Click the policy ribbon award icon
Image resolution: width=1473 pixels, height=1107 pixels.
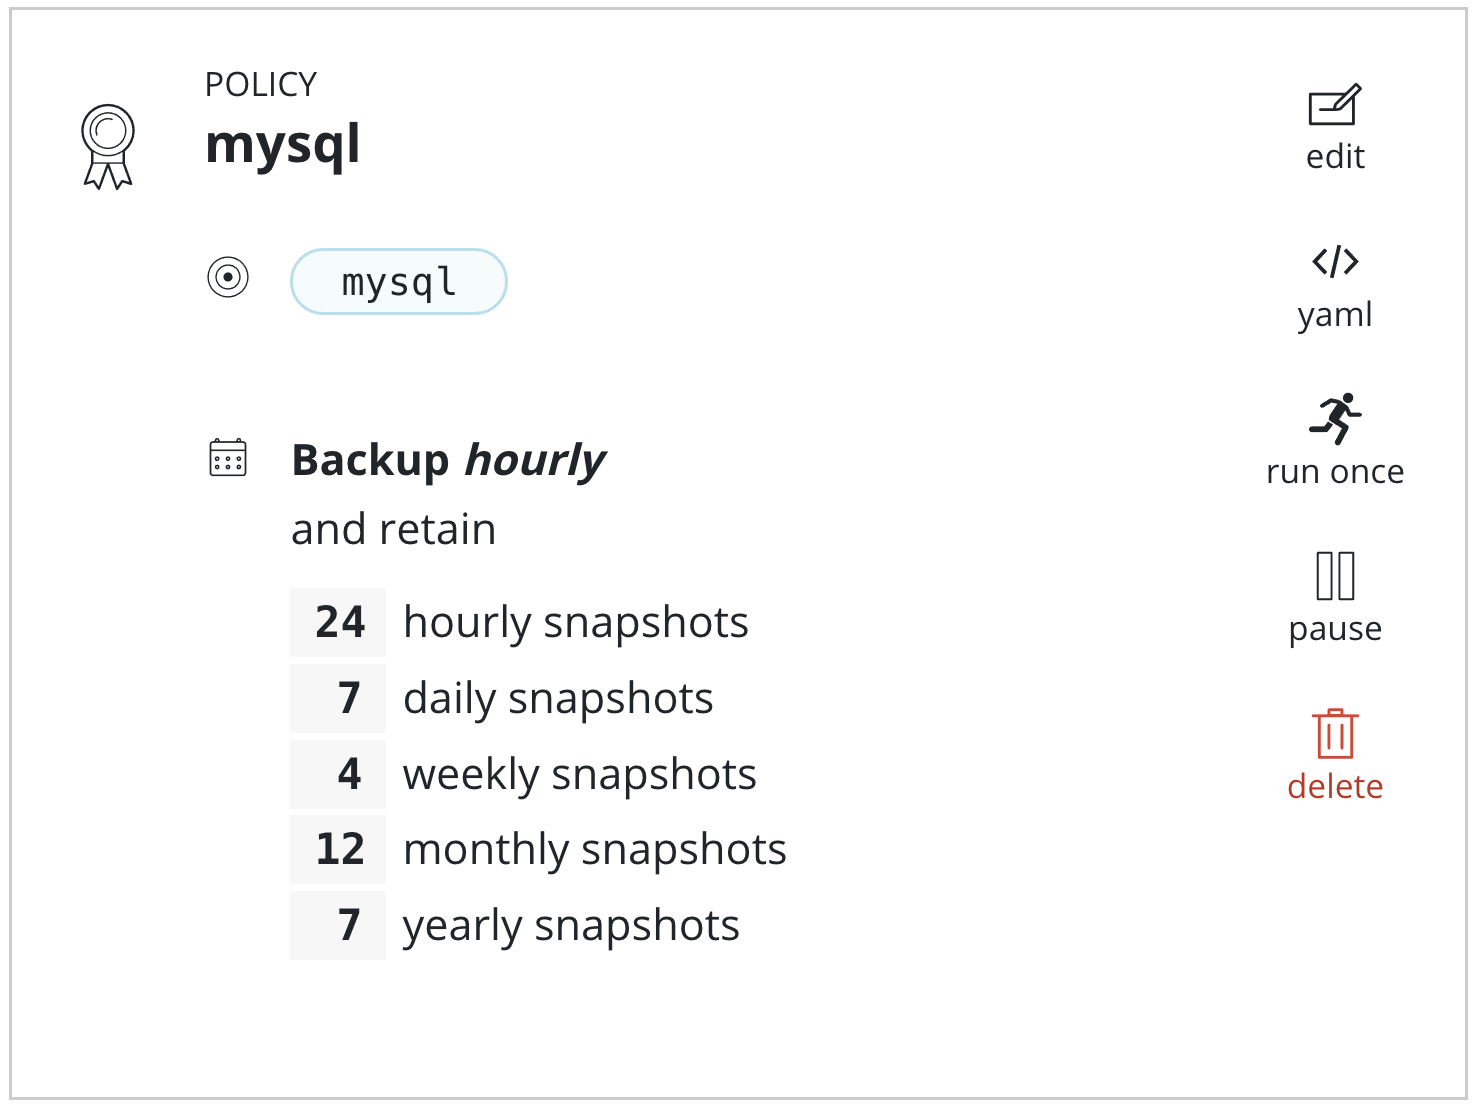pyautogui.click(x=108, y=146)
